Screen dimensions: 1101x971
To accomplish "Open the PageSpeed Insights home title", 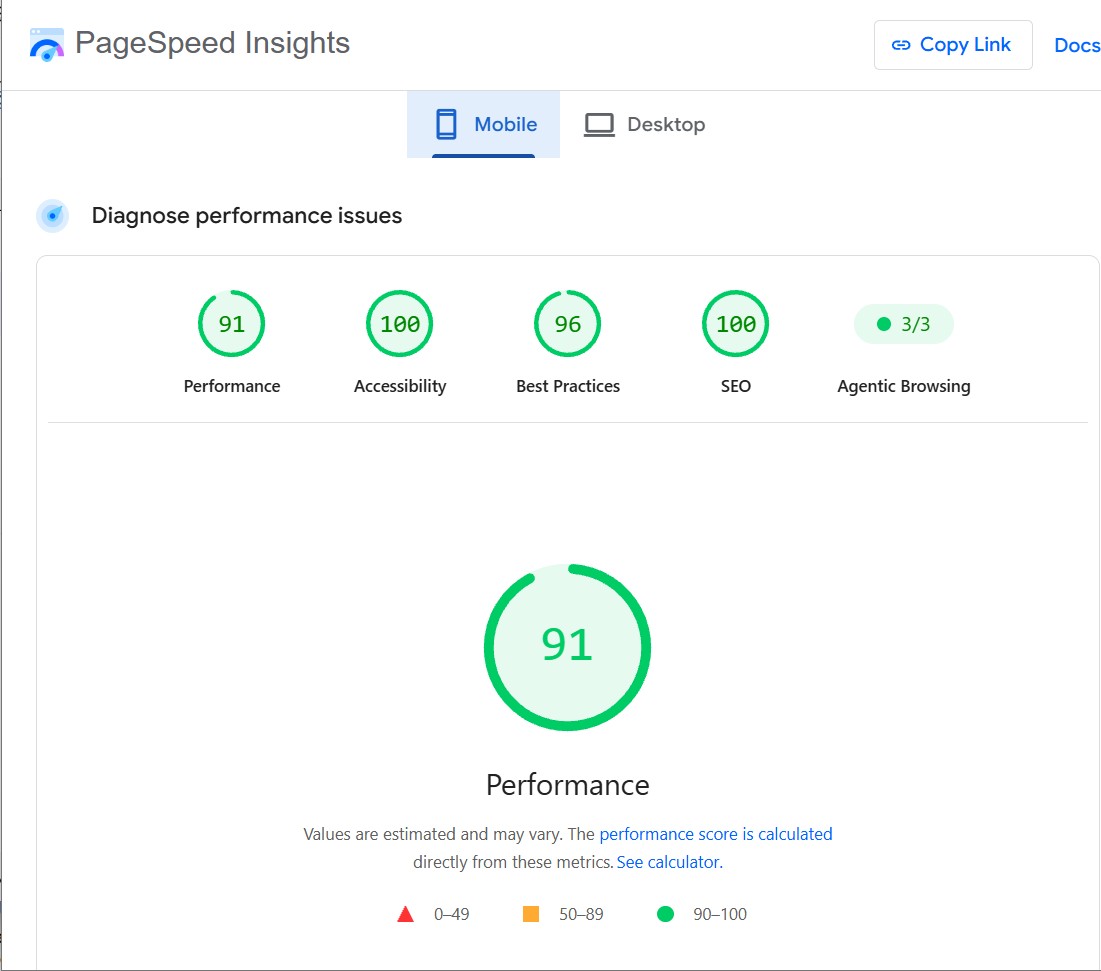I will click(212, 43).
